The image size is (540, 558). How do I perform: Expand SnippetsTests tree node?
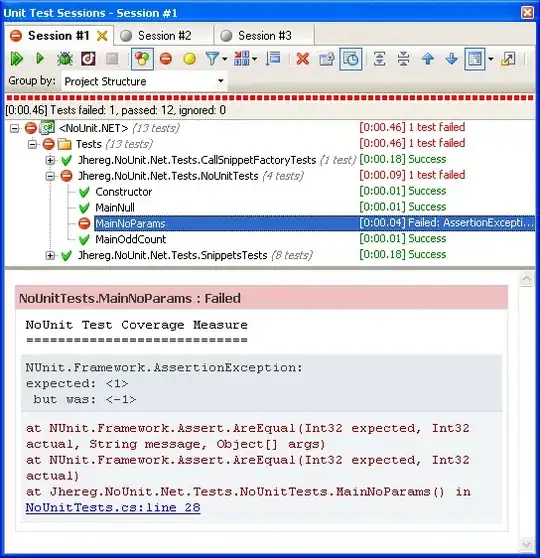[50, 256]
